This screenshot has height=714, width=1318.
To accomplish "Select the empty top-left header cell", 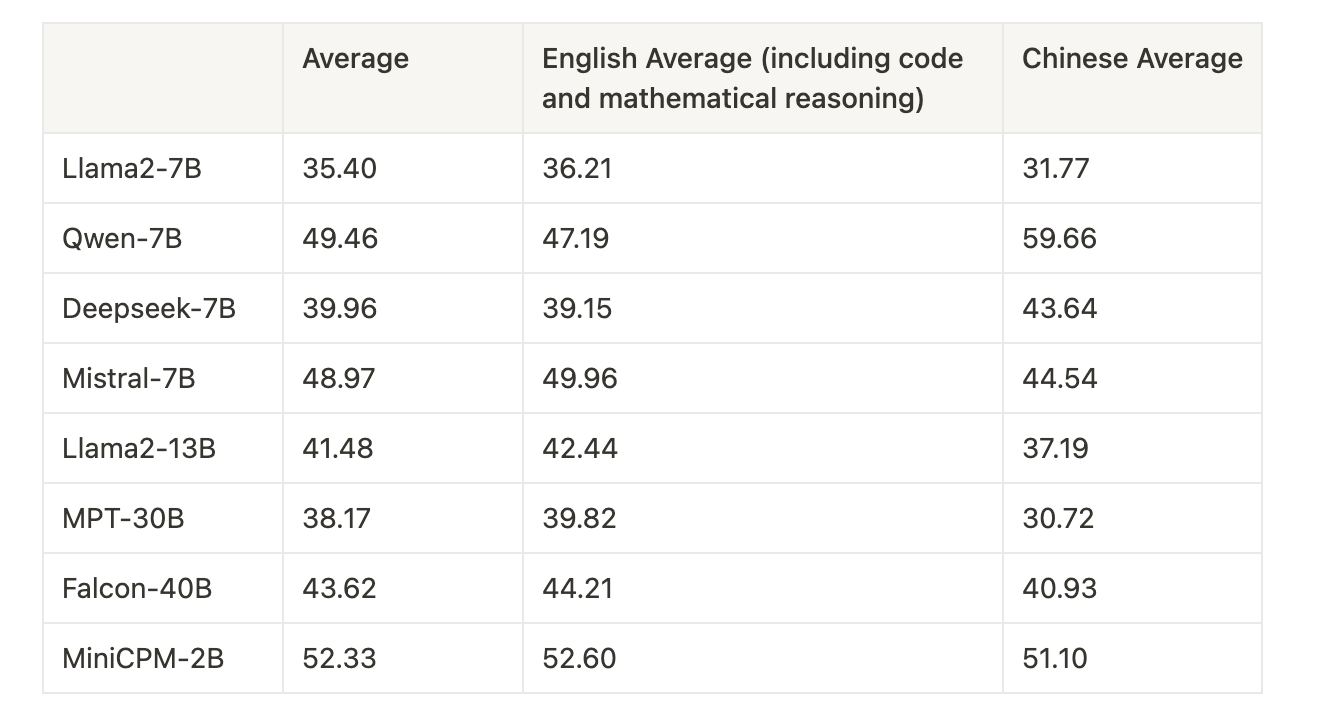I will 162,78.
